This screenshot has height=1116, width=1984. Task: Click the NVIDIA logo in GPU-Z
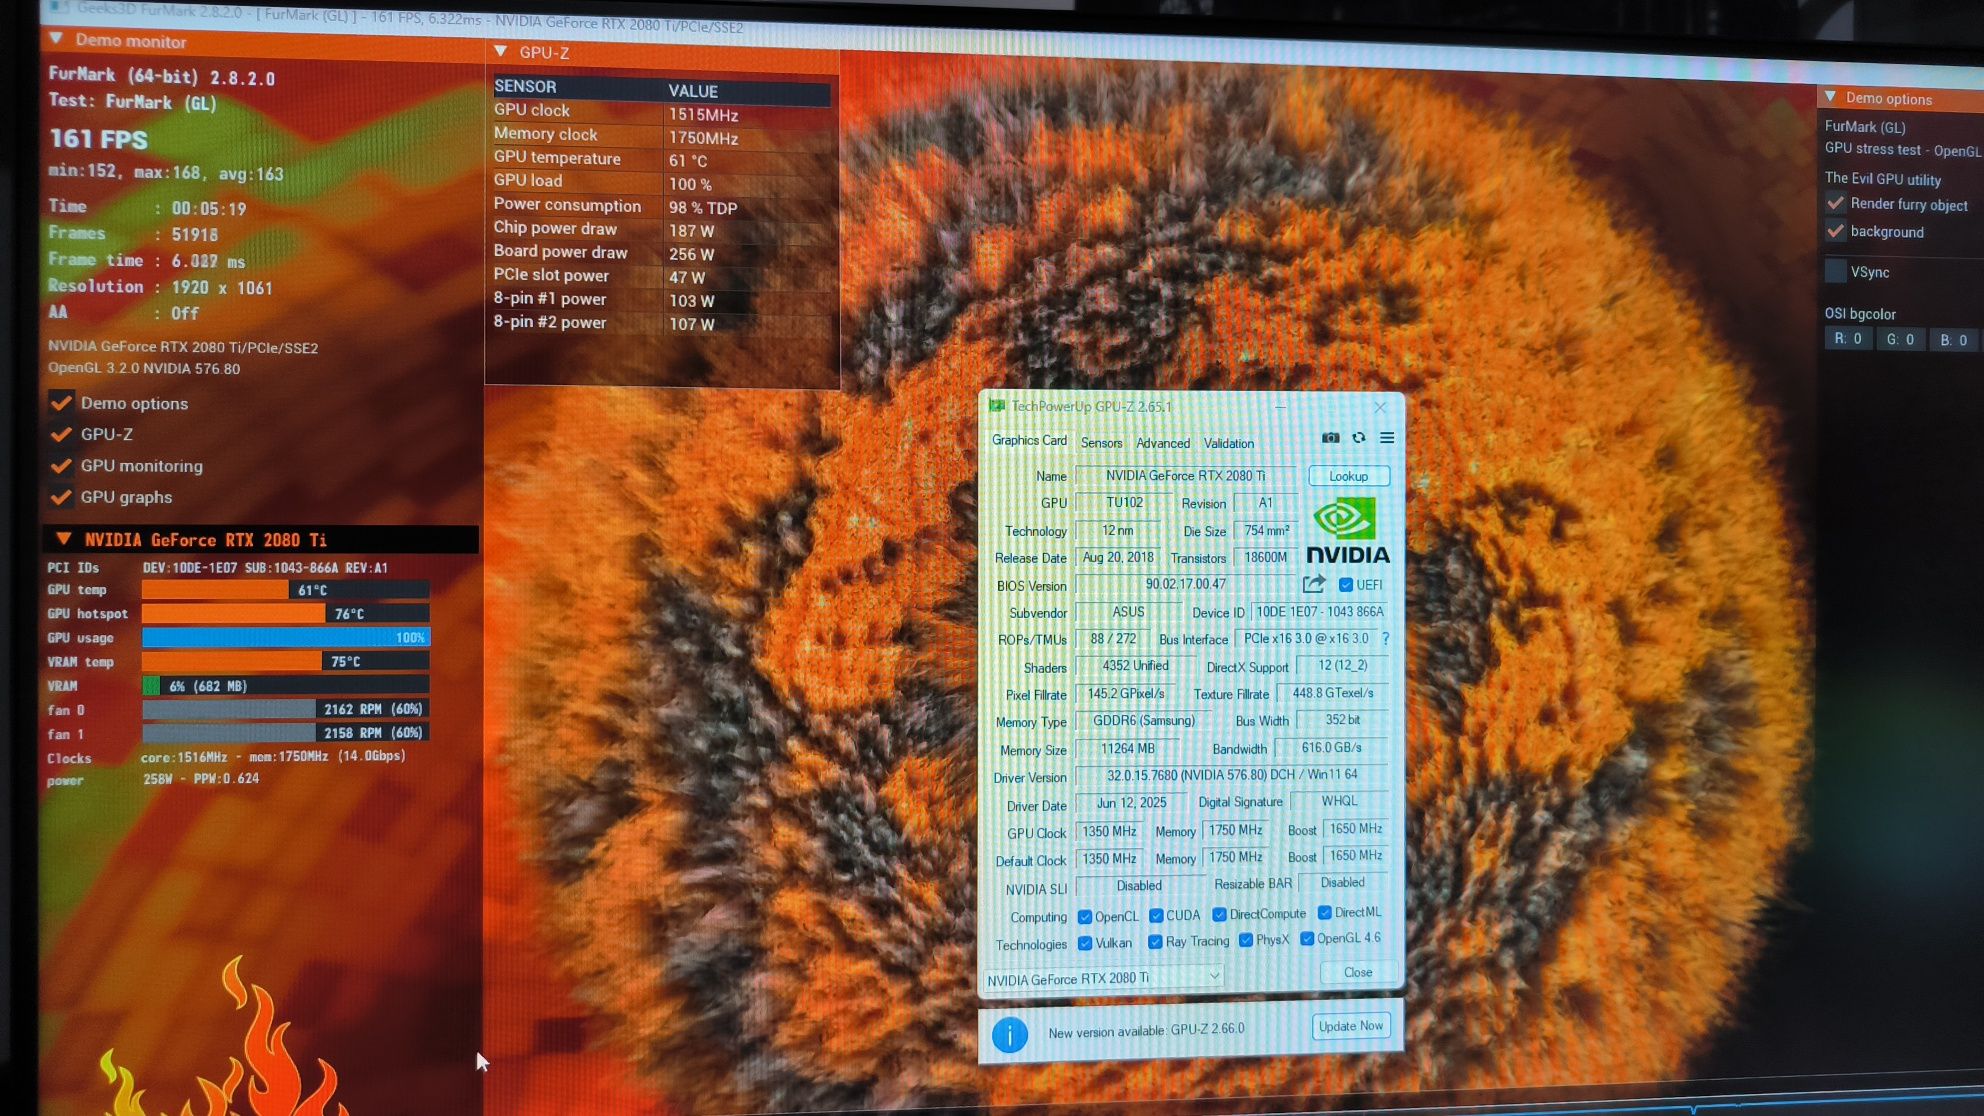click(x=1347, y=533)
